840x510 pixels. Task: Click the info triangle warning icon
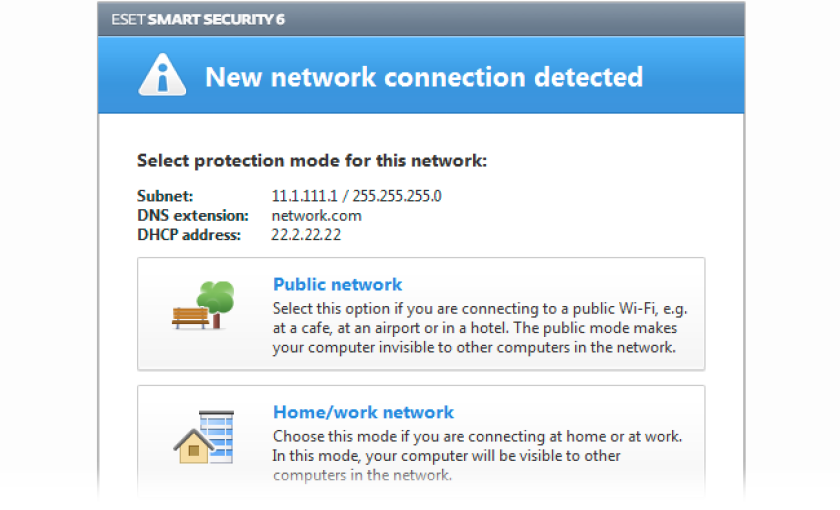[162, 75]
